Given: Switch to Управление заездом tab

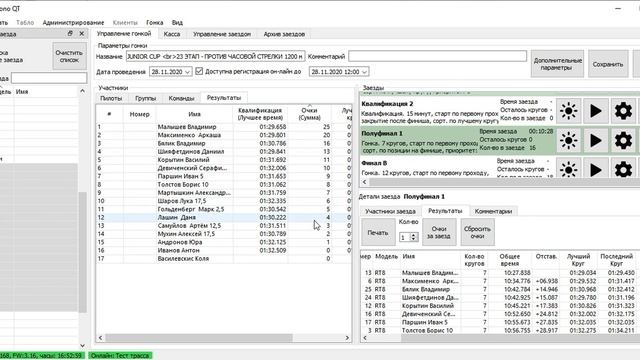Looking at the screenshot, I should click(222, 34).
